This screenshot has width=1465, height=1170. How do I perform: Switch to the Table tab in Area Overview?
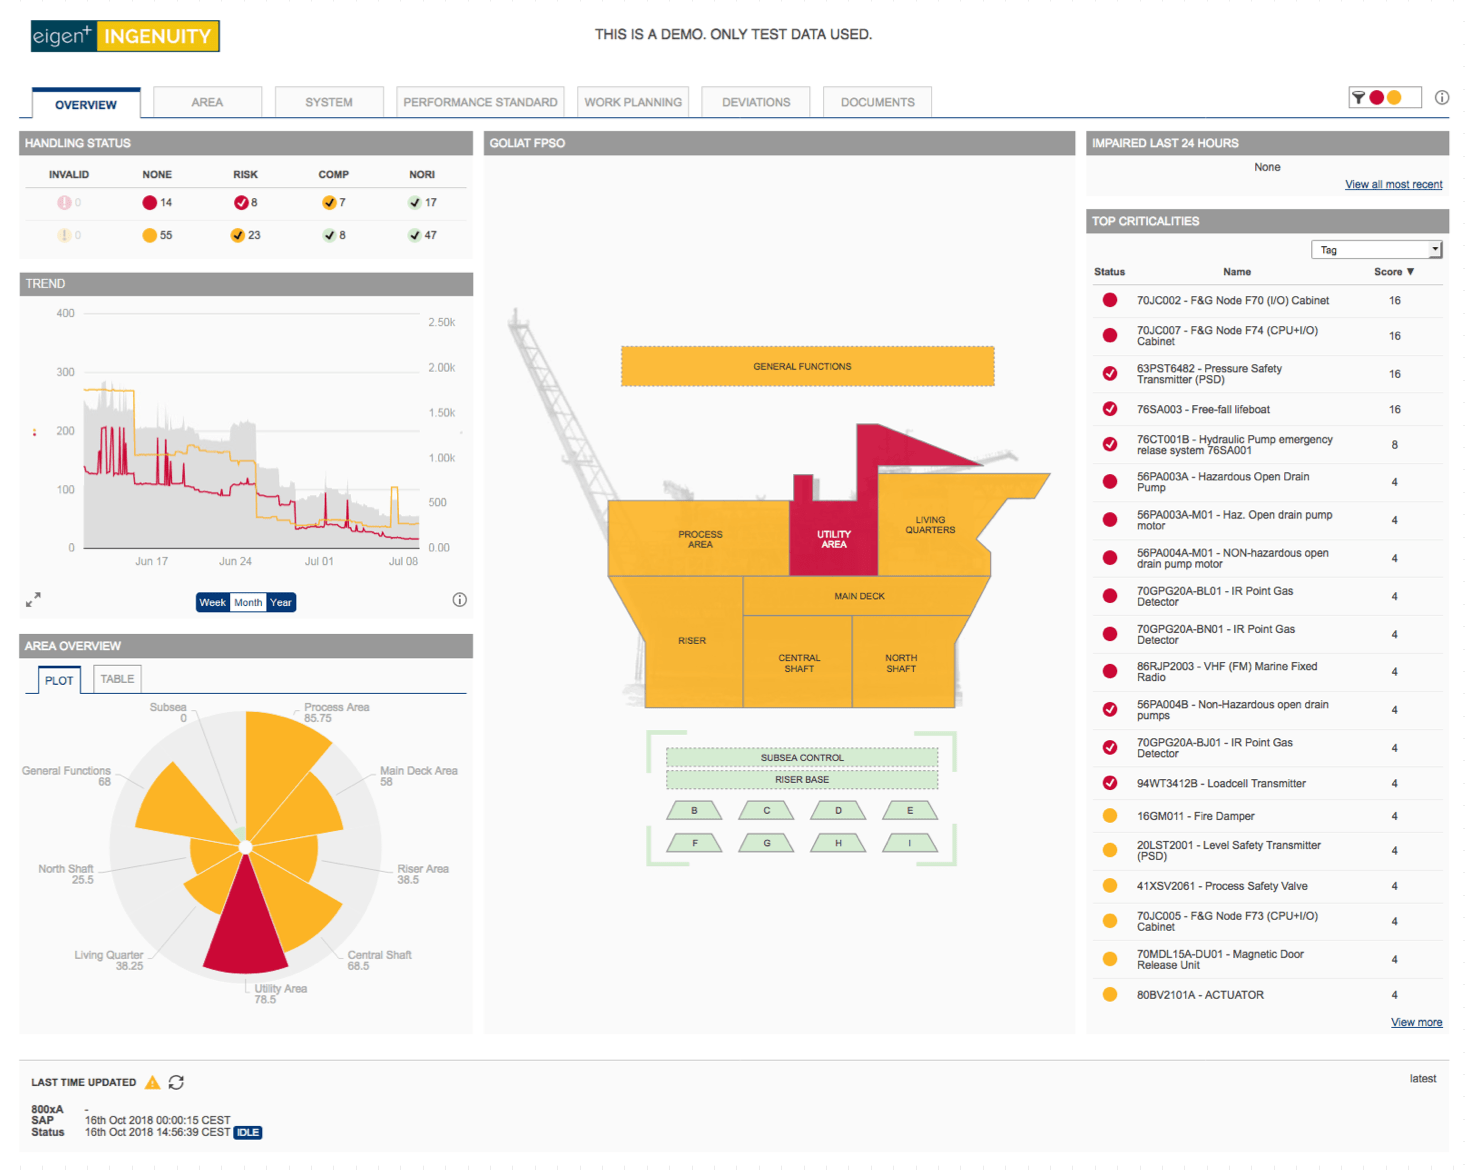[117, 679]
